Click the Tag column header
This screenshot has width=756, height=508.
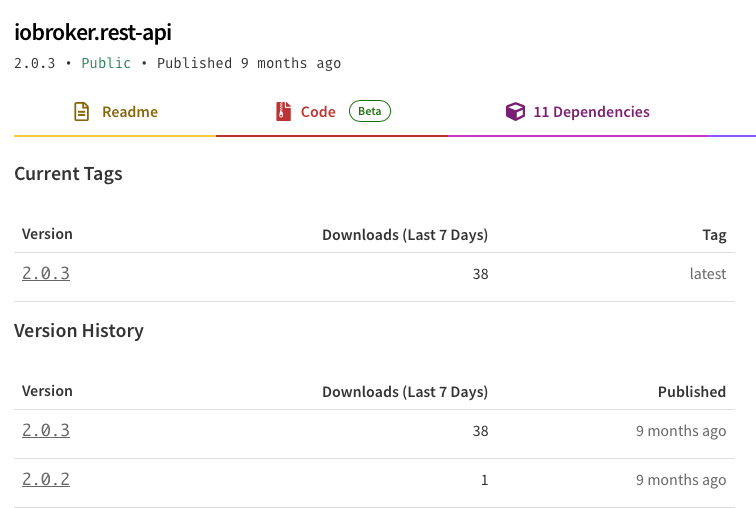click(x=714, y=235)
